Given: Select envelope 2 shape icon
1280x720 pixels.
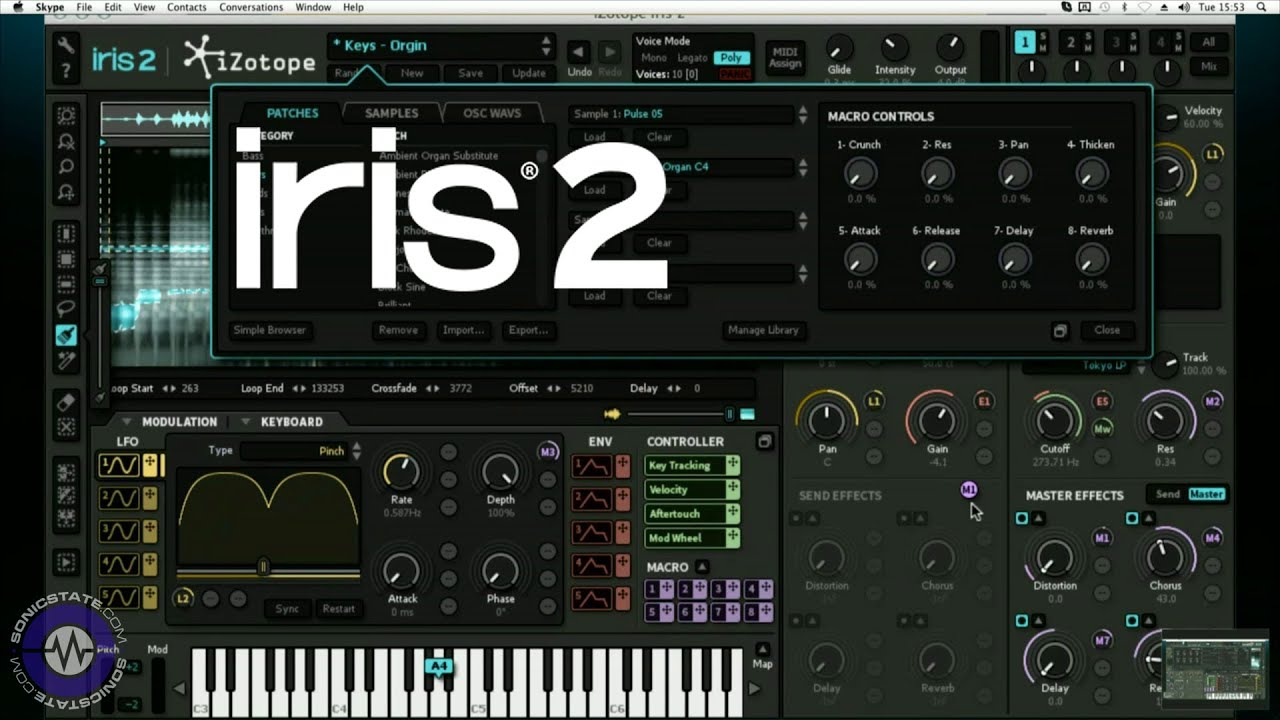Looking at the screenshot, I should 591,499.
